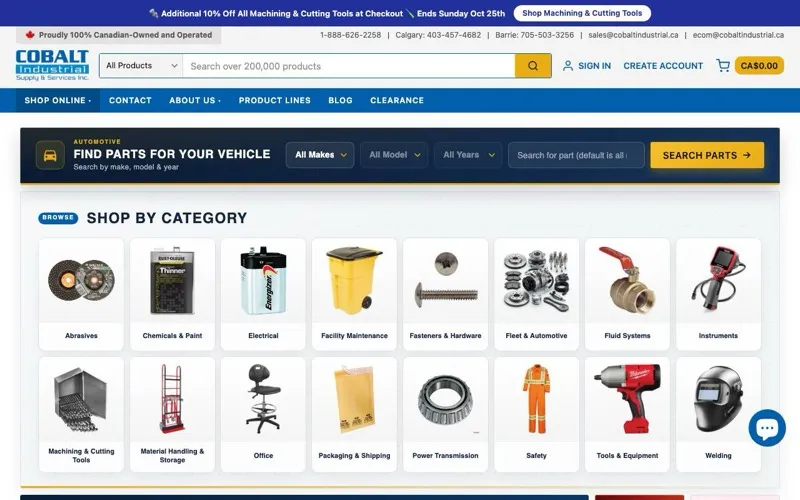800x500 pixels.
Task: Click sales@cobaltindustrial.ca email link
Action: 633,35
